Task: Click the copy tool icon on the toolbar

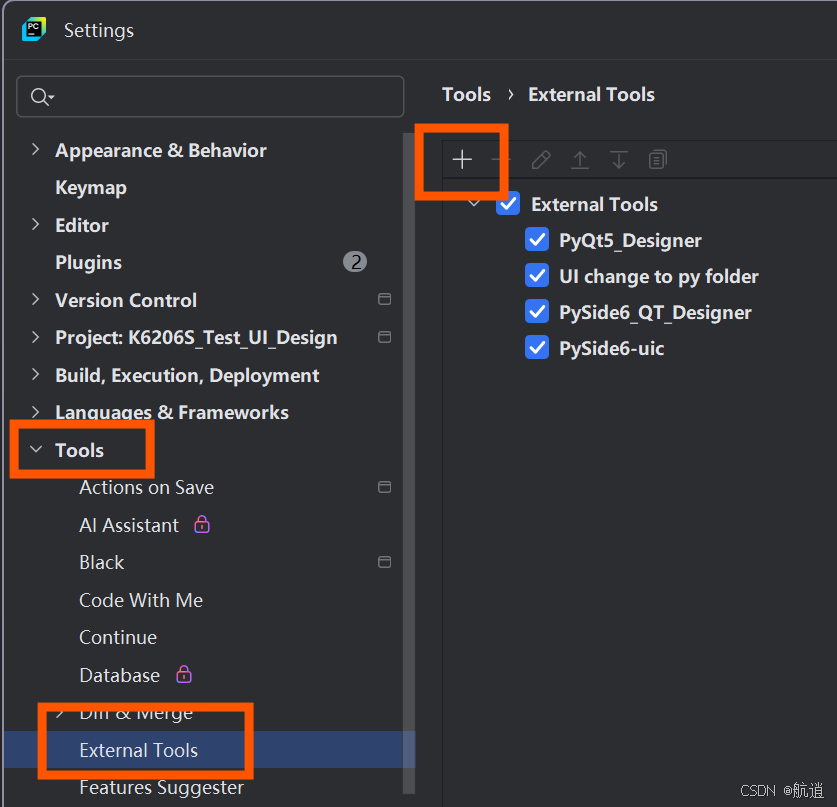Action: coord(657,159)
